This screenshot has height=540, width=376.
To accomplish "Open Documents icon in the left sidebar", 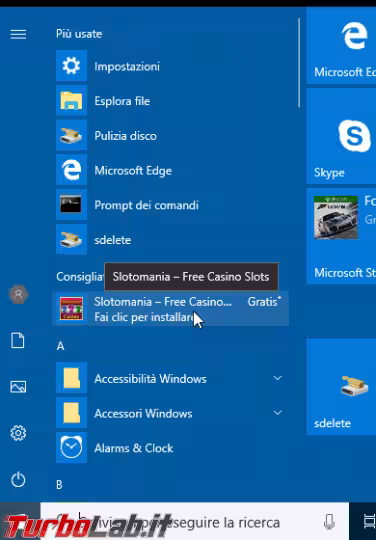I will tap(18, 341).
